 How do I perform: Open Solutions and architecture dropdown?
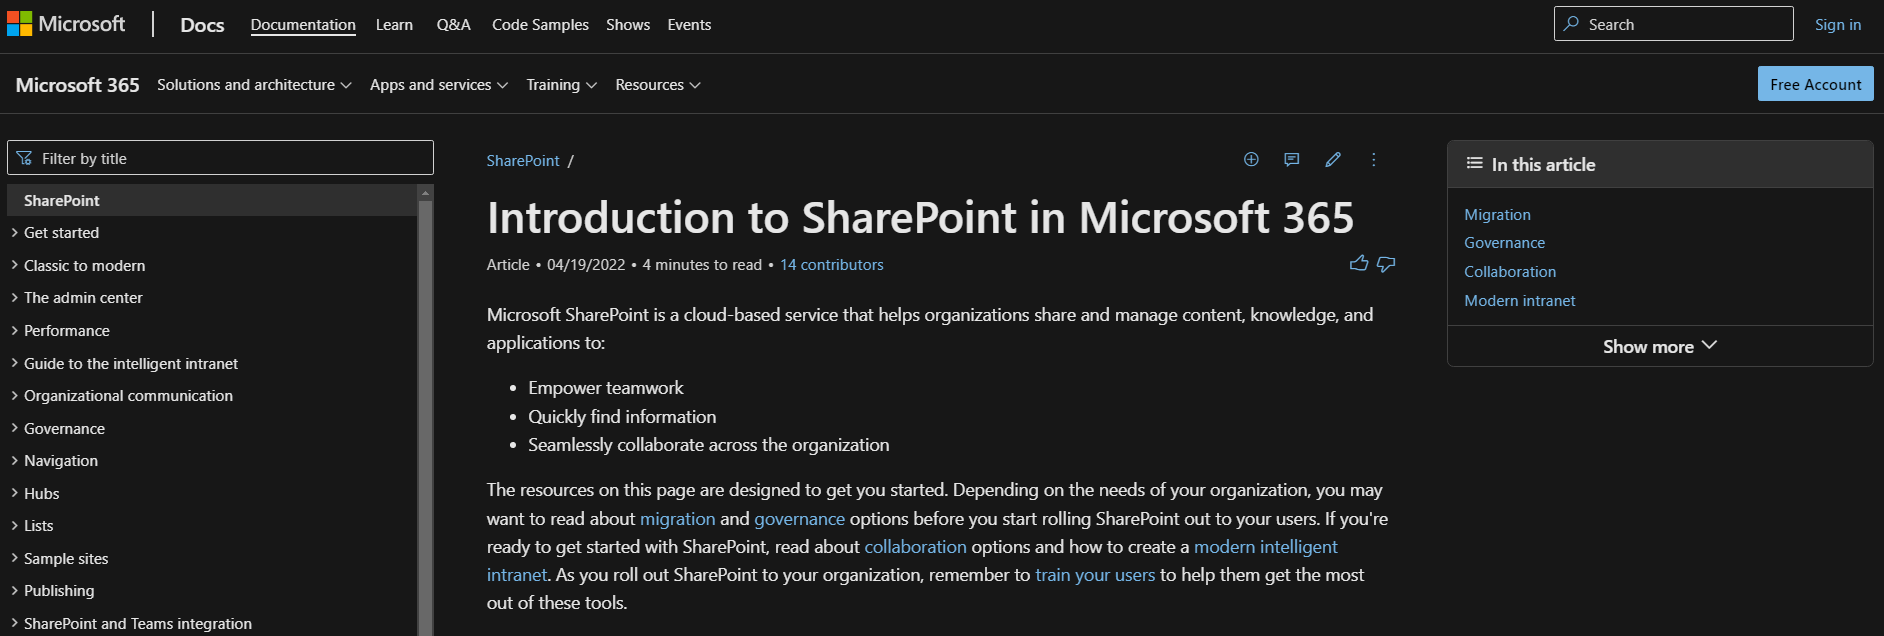click(254, 85)
